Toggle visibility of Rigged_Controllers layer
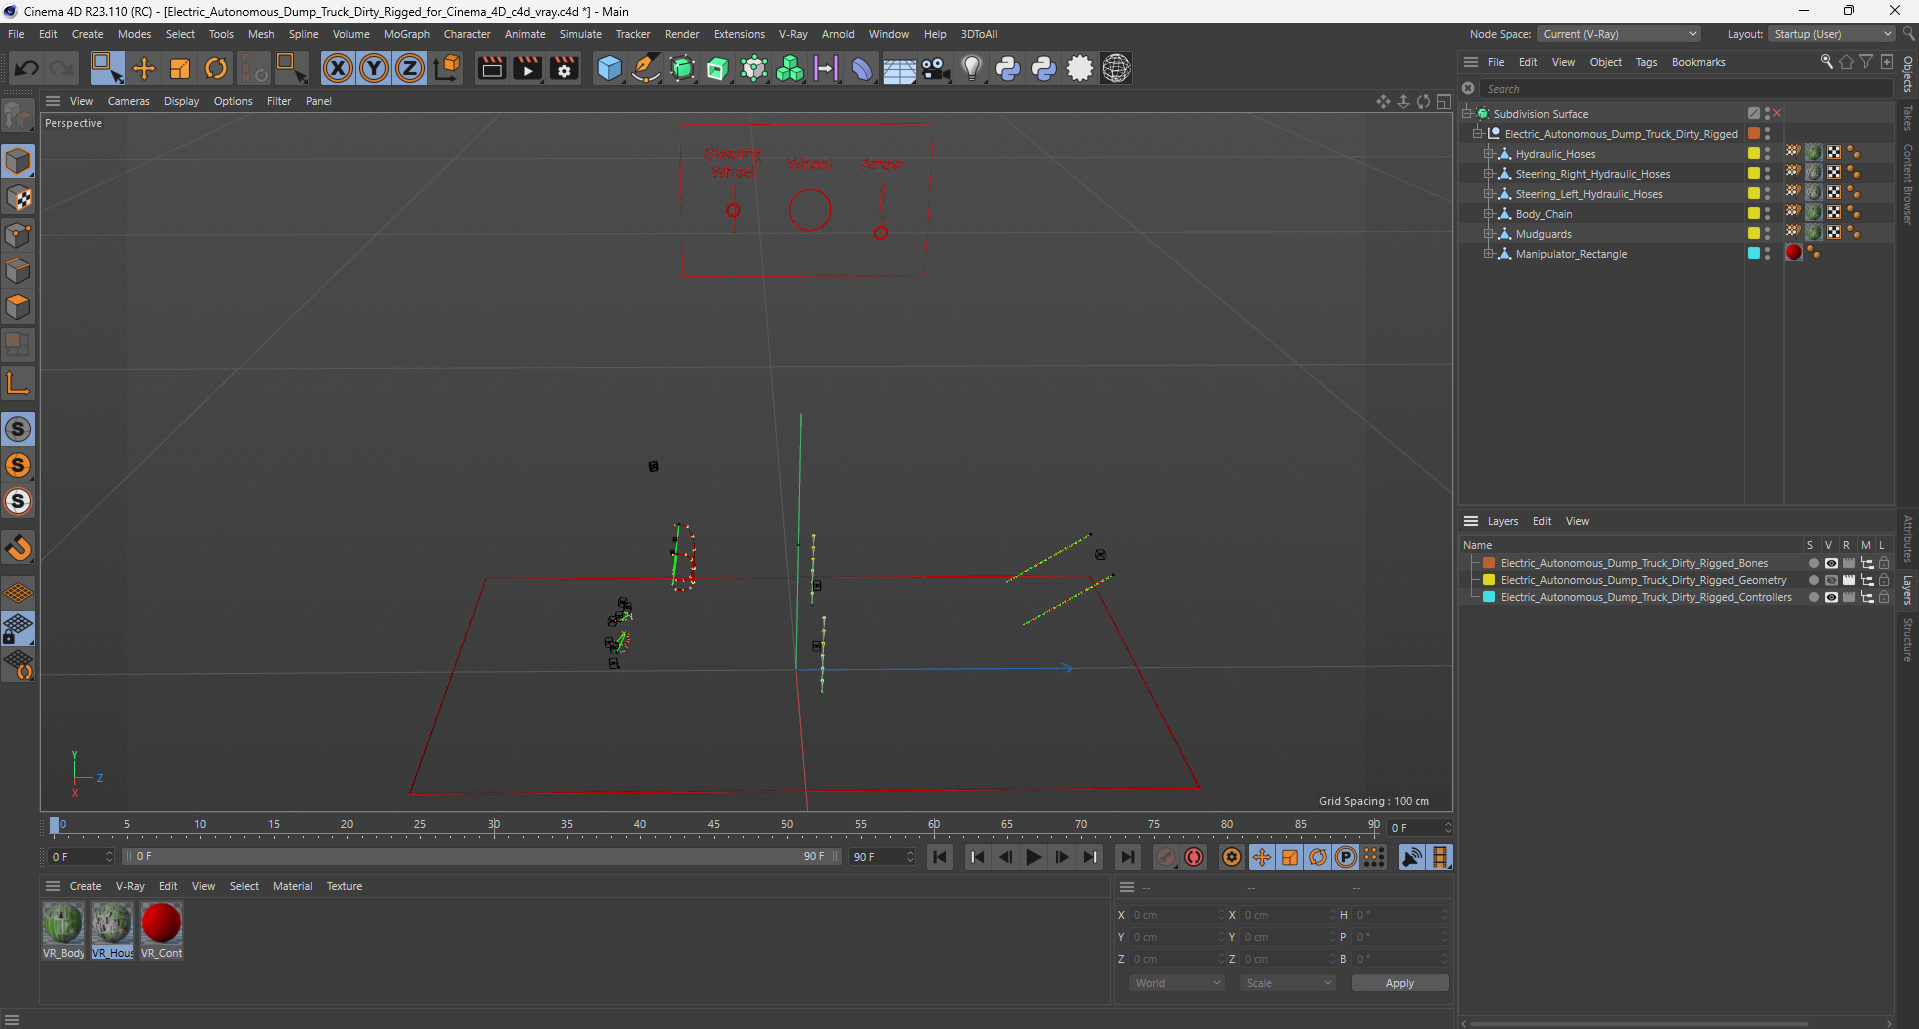The height and width of the screenshot is (1029, 1919). pos(1831,597)
